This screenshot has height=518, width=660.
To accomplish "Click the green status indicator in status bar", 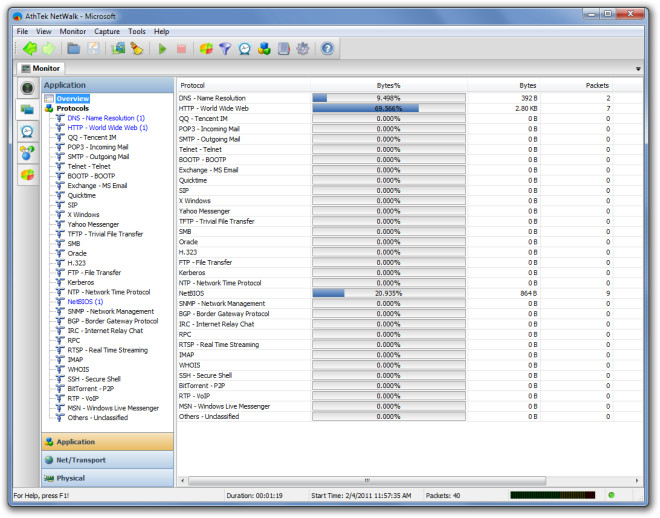I will pos(611,495).
